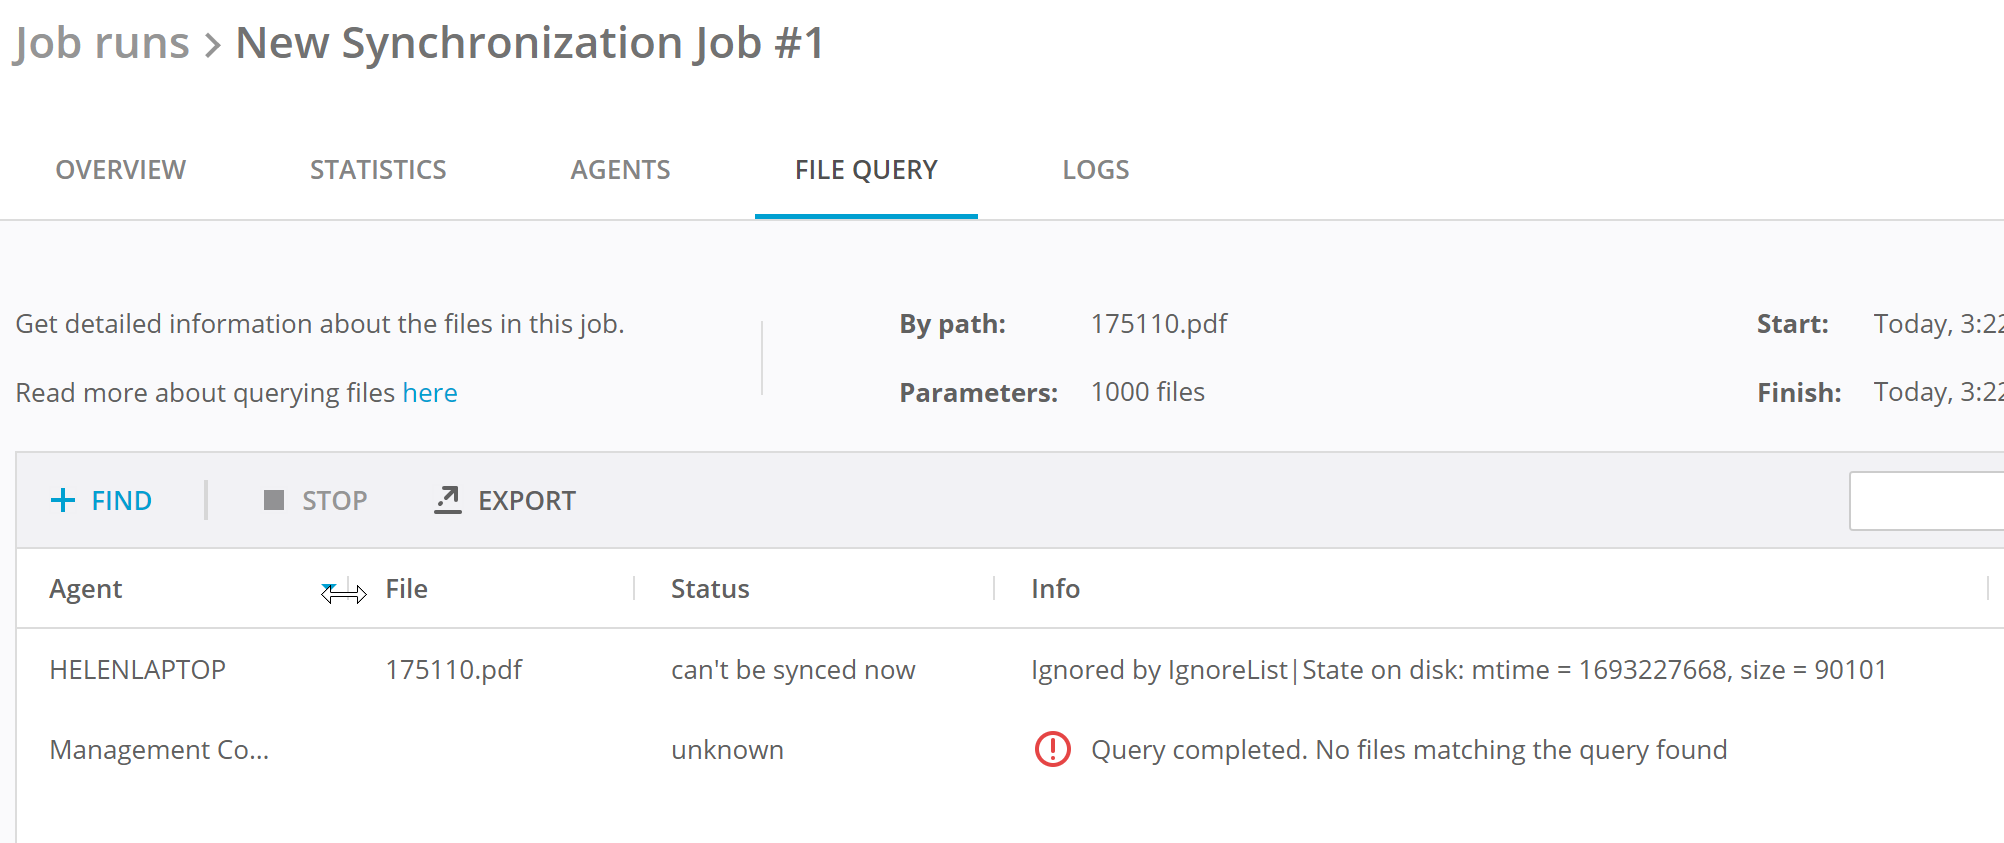Click the 175110.pdf file cell
The height and width of the screenshot is (843, 2004).
(x=454, y=670)
